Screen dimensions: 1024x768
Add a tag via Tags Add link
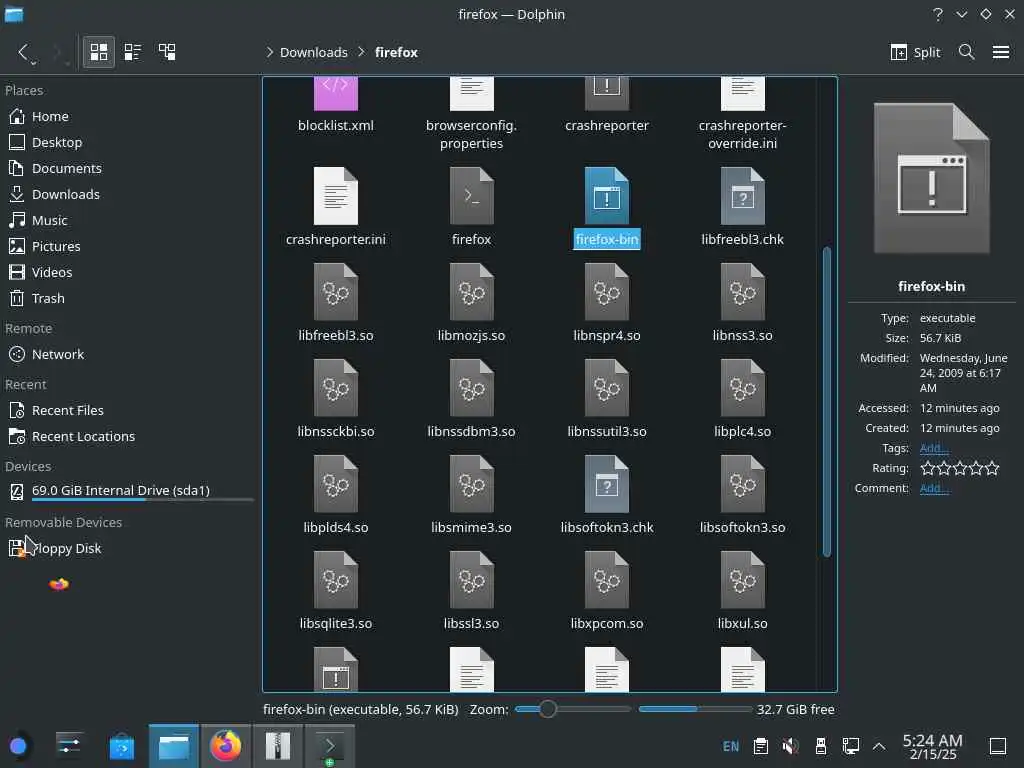click(934, 448)
